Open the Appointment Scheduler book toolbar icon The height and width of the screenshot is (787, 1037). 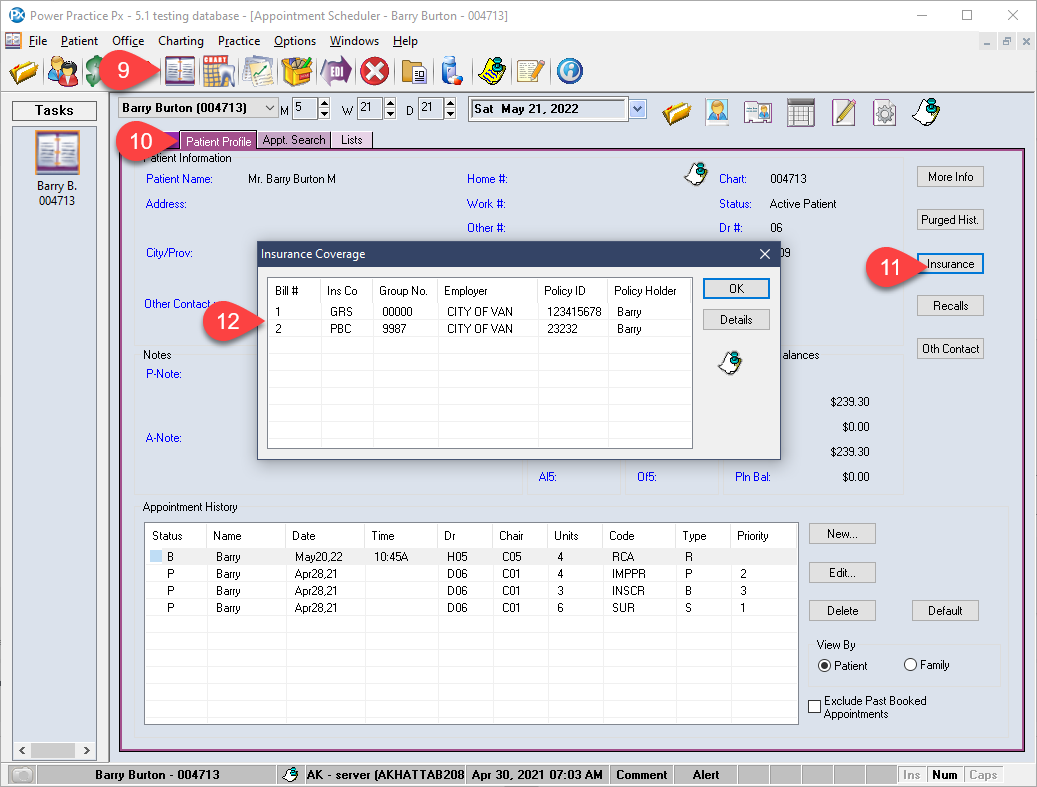(x=180, y=71)
